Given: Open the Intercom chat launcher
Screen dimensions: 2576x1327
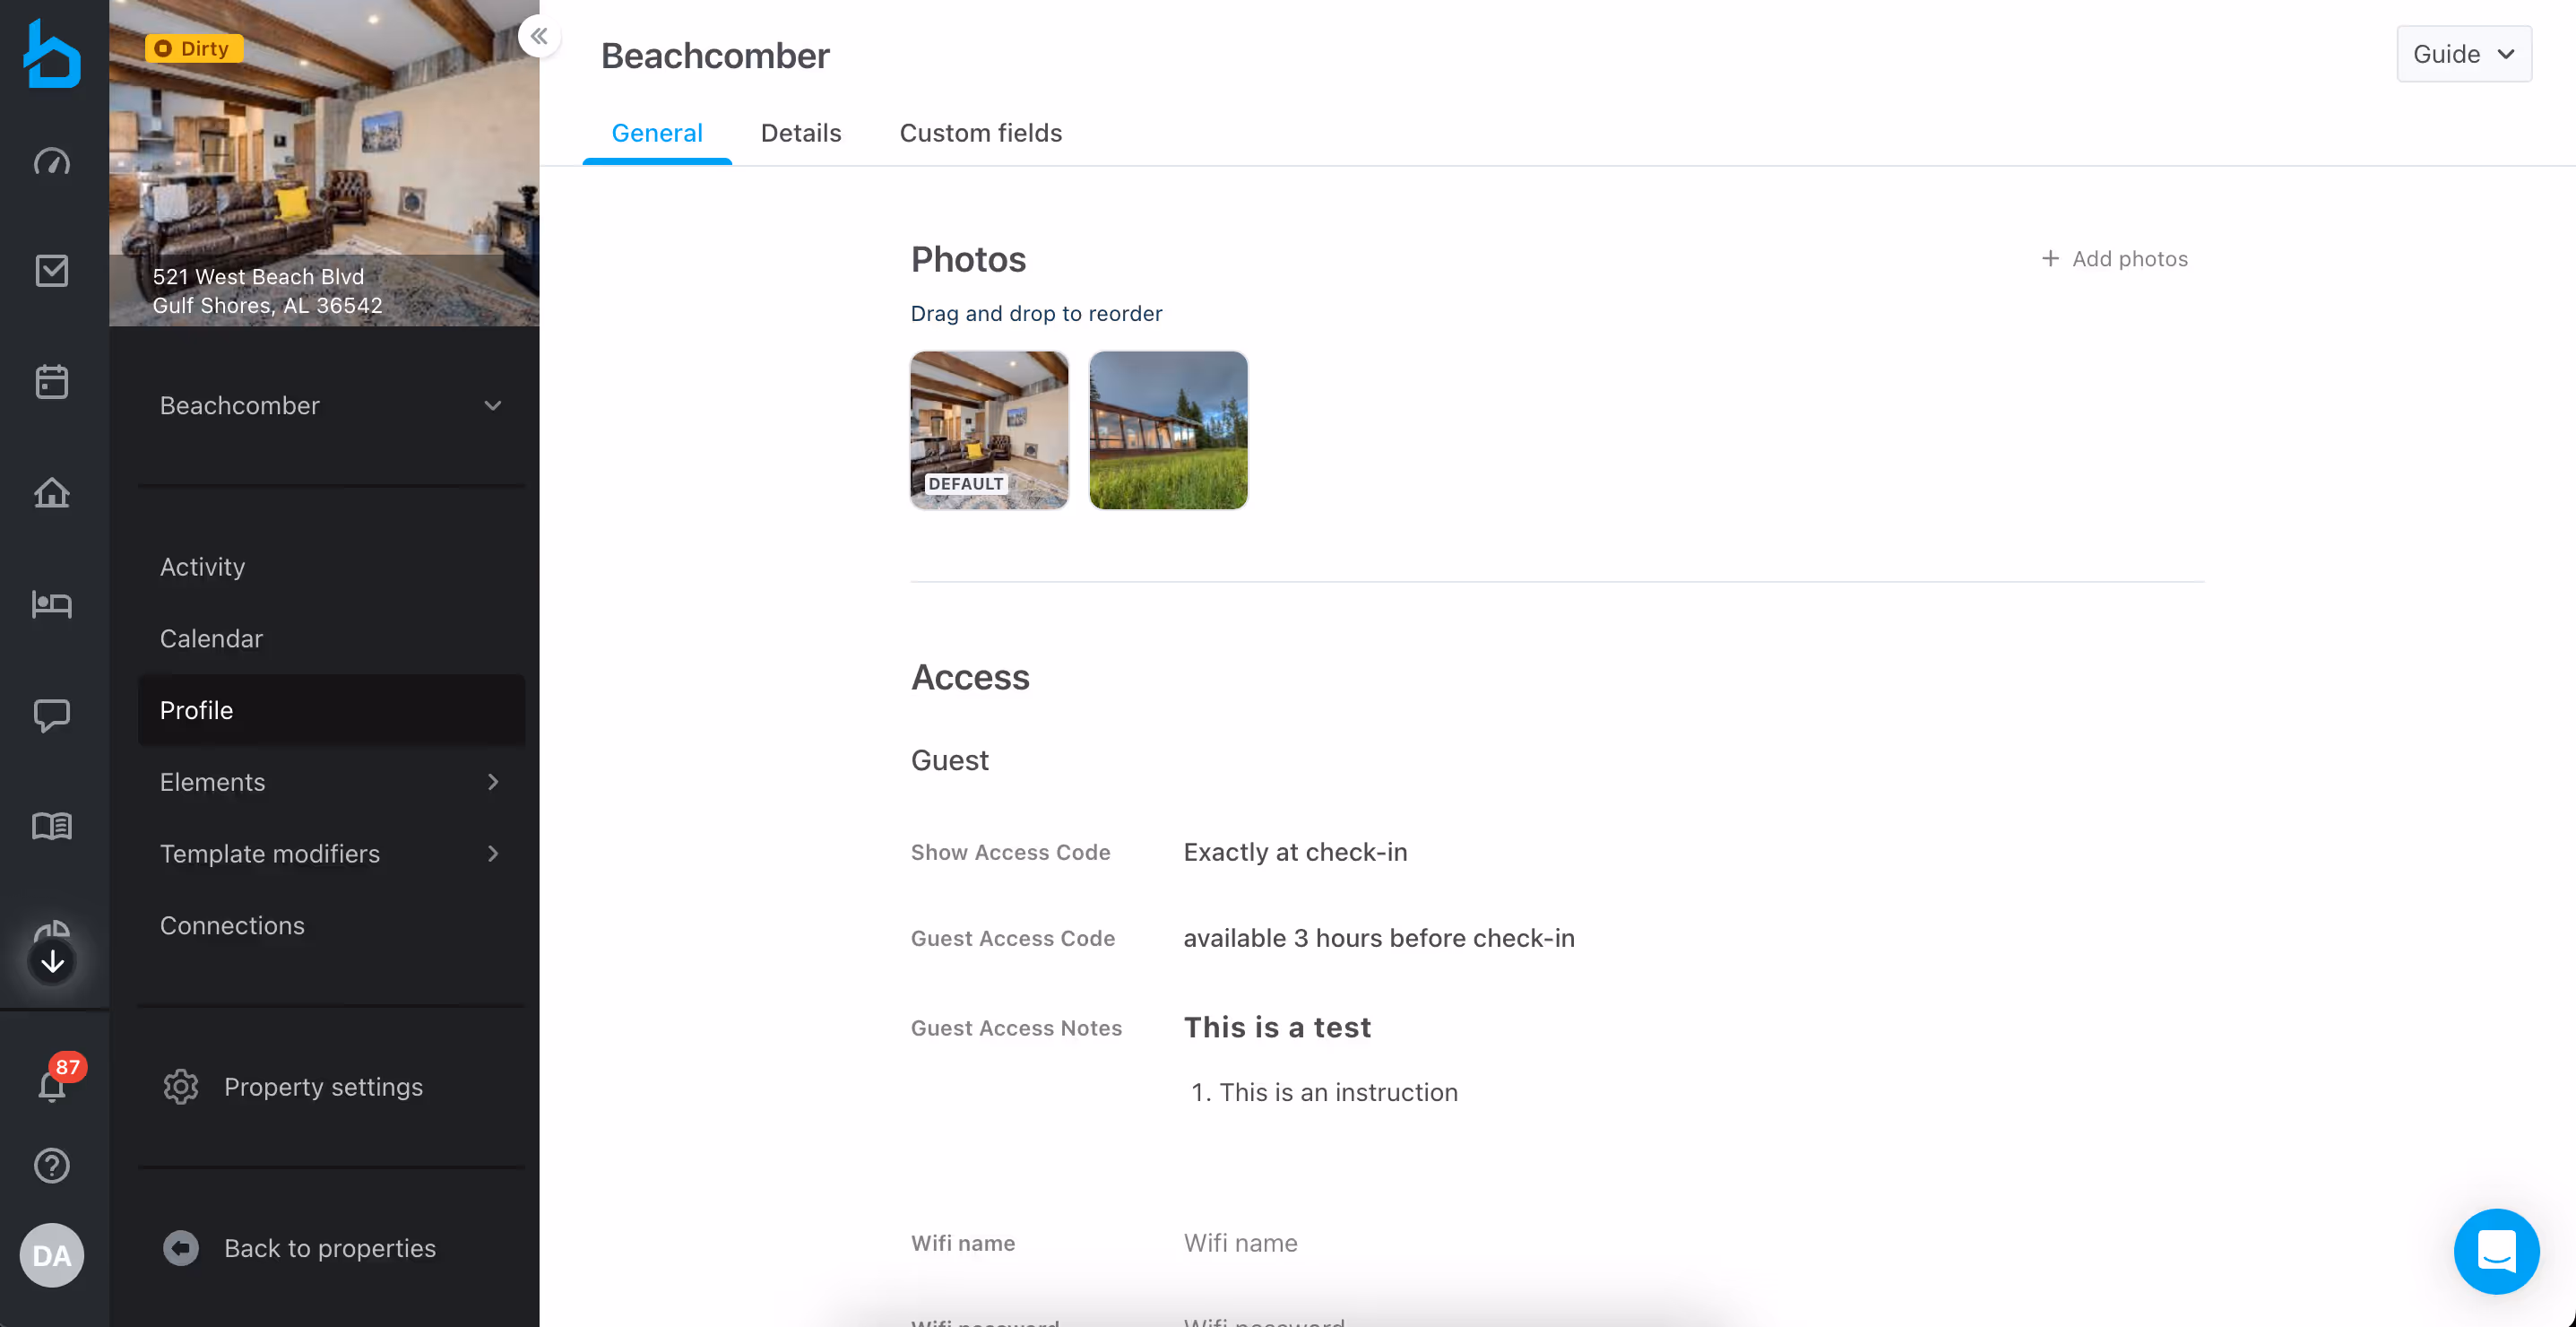Looking at the screenshot, I should click(2495, 1250).
